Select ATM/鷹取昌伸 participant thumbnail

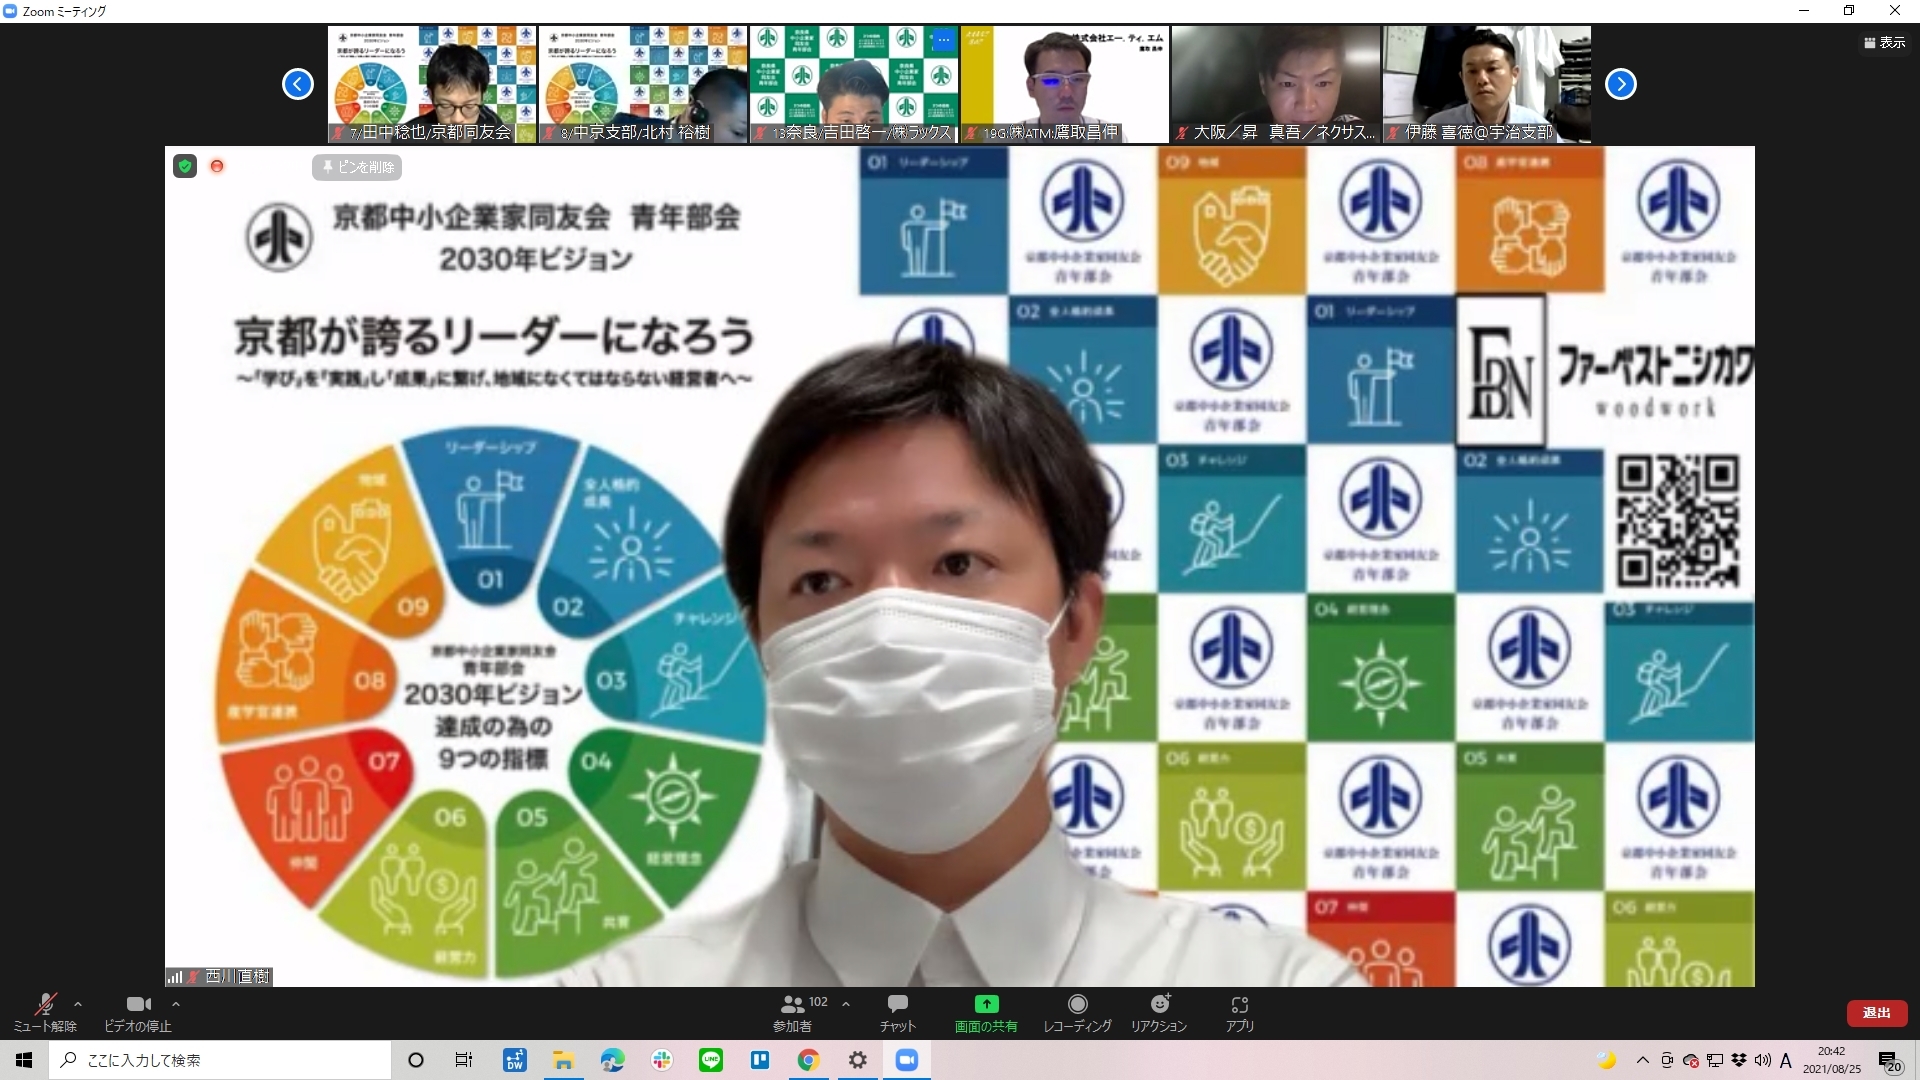[x=1065, y=84]
